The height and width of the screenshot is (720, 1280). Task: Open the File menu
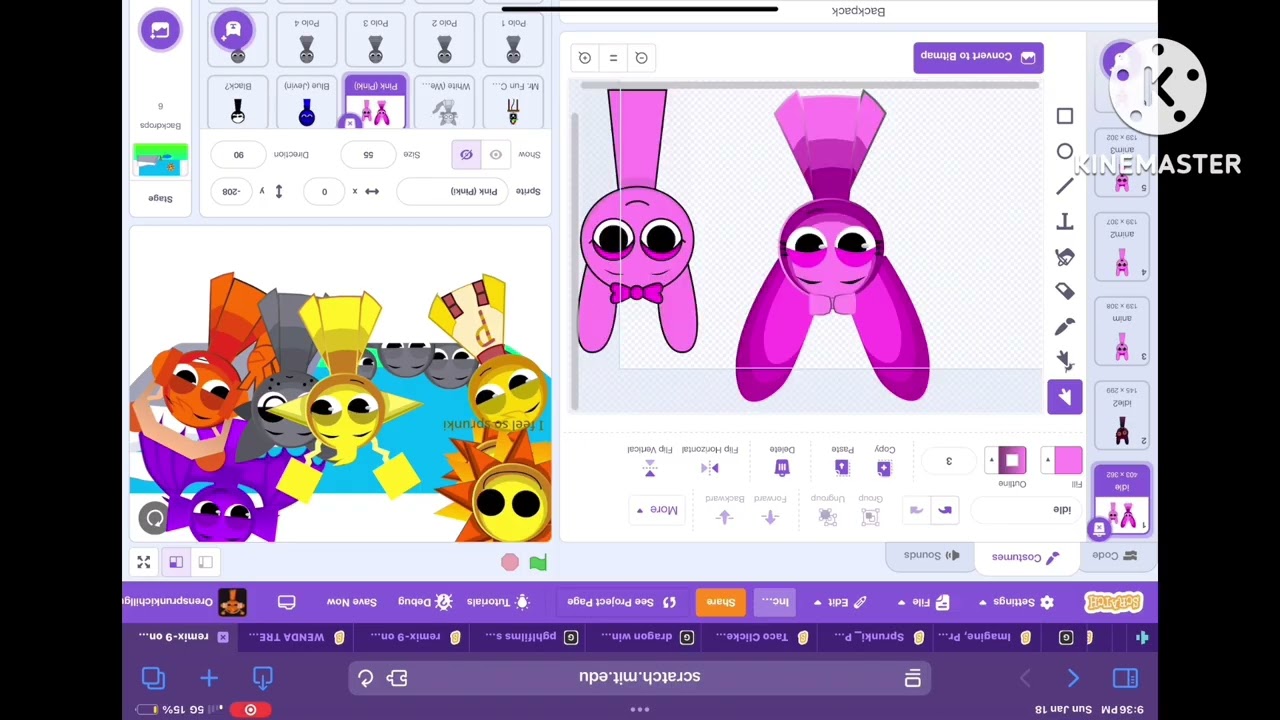(x=922, y=602)
